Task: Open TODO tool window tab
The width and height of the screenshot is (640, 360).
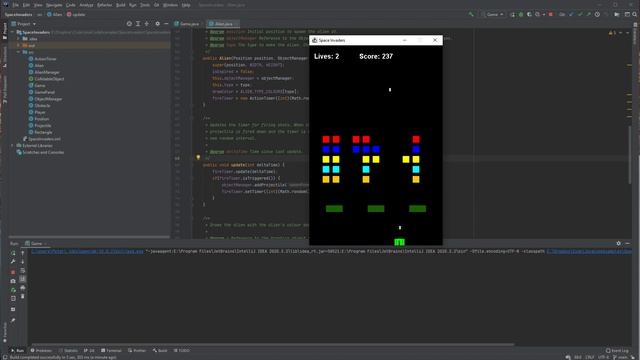Action: coord(182,351)
